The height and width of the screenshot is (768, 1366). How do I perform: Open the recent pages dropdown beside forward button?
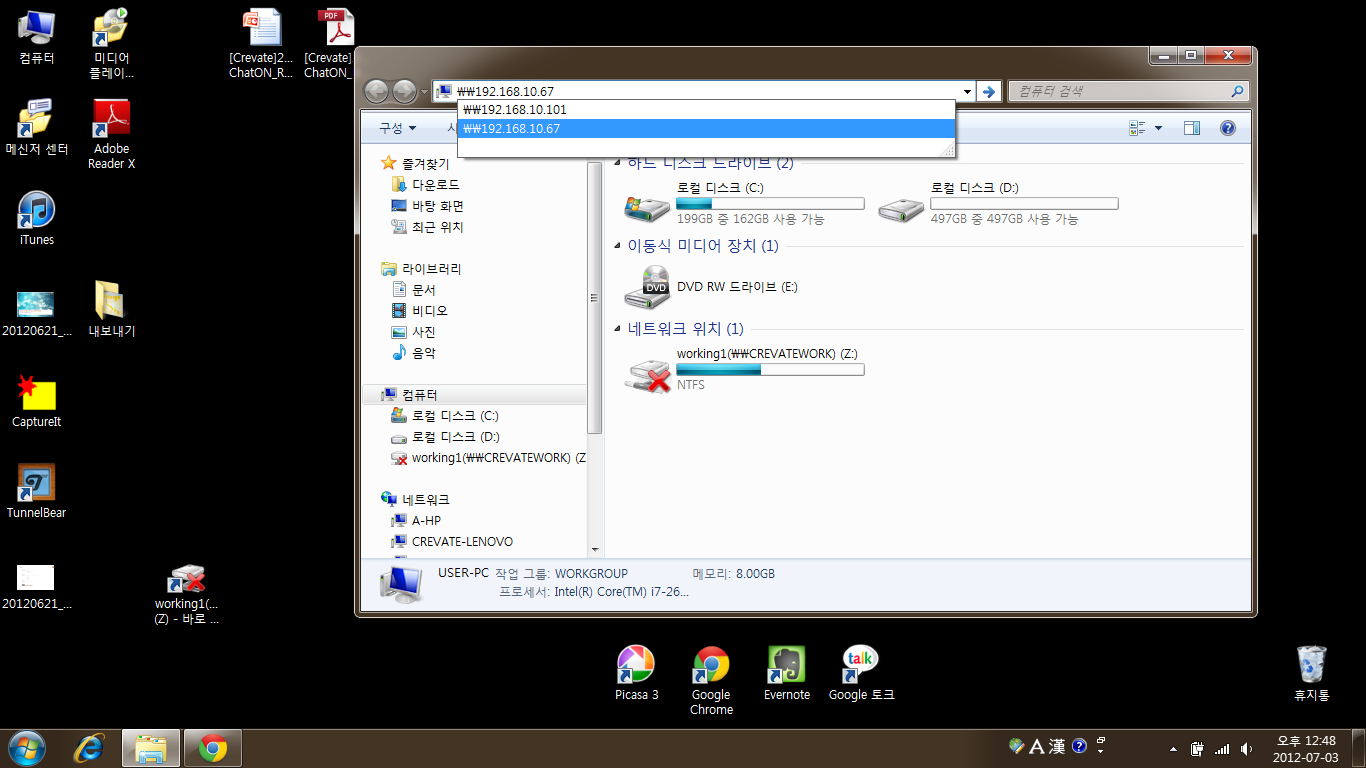click(x=424, y=92)
